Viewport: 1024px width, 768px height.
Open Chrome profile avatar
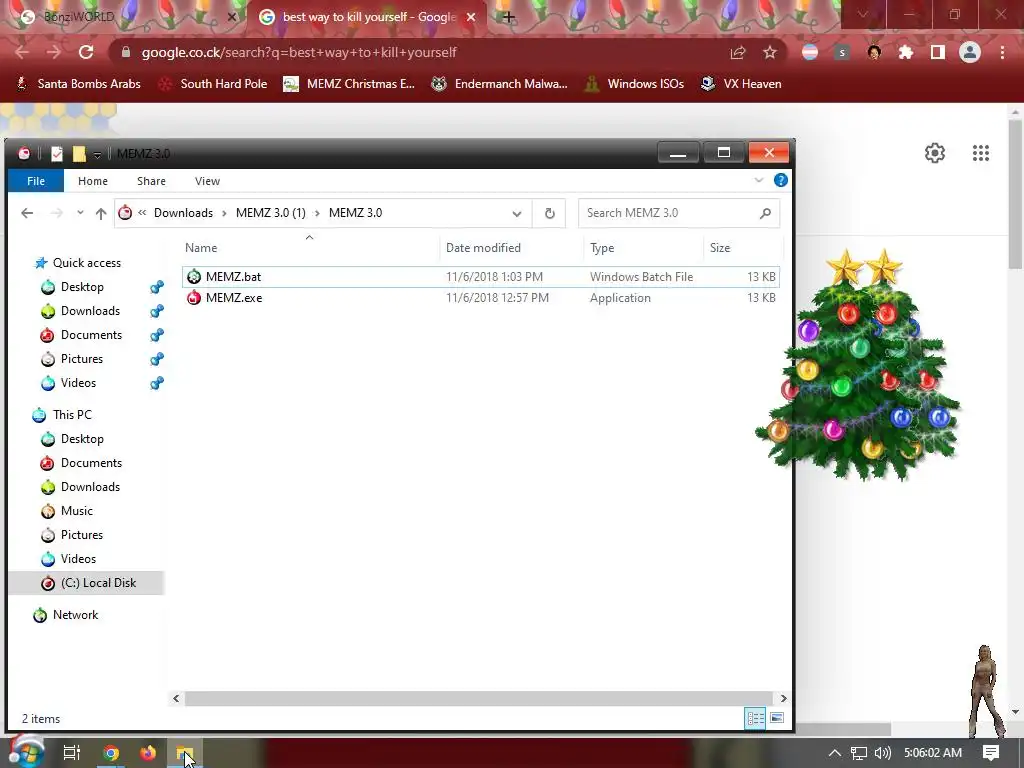click(970, 52)
